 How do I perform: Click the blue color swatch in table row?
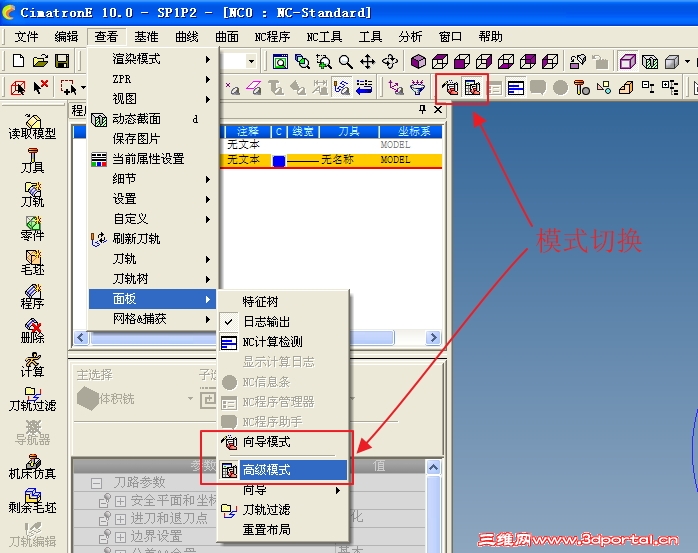click(279, 160)
